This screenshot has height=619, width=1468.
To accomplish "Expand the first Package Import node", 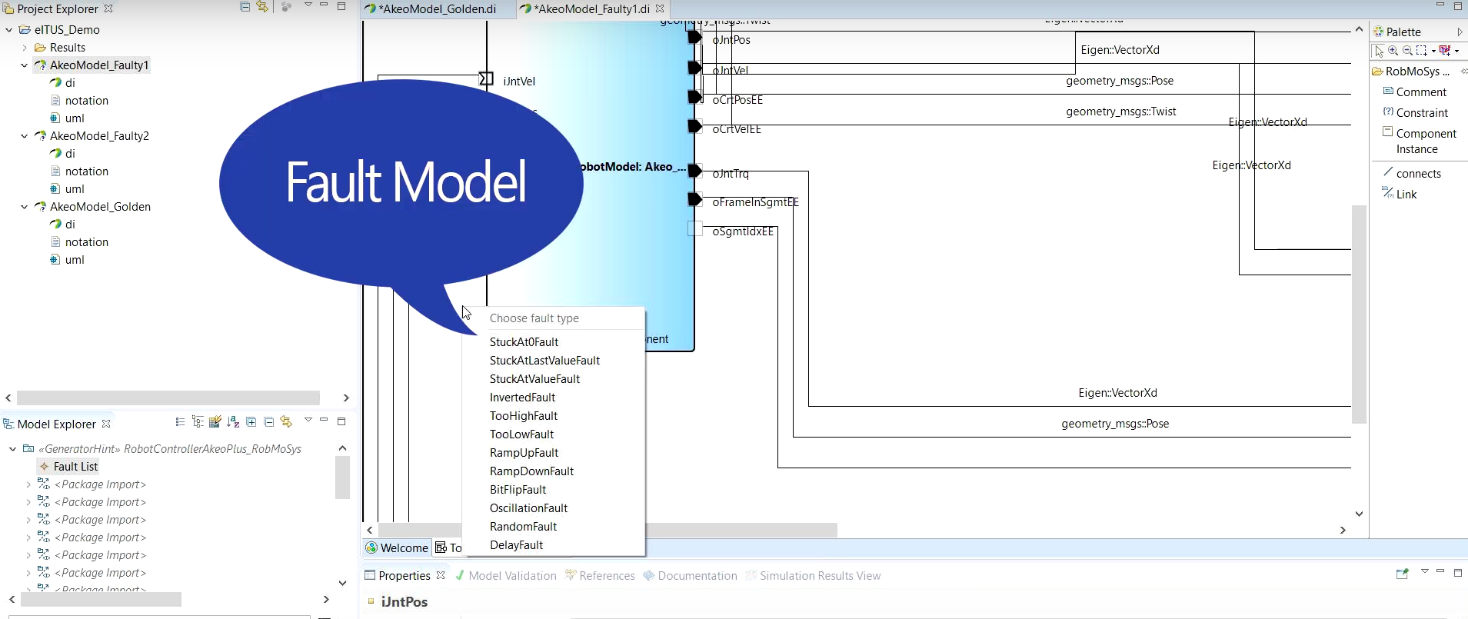I will (28, 485).
